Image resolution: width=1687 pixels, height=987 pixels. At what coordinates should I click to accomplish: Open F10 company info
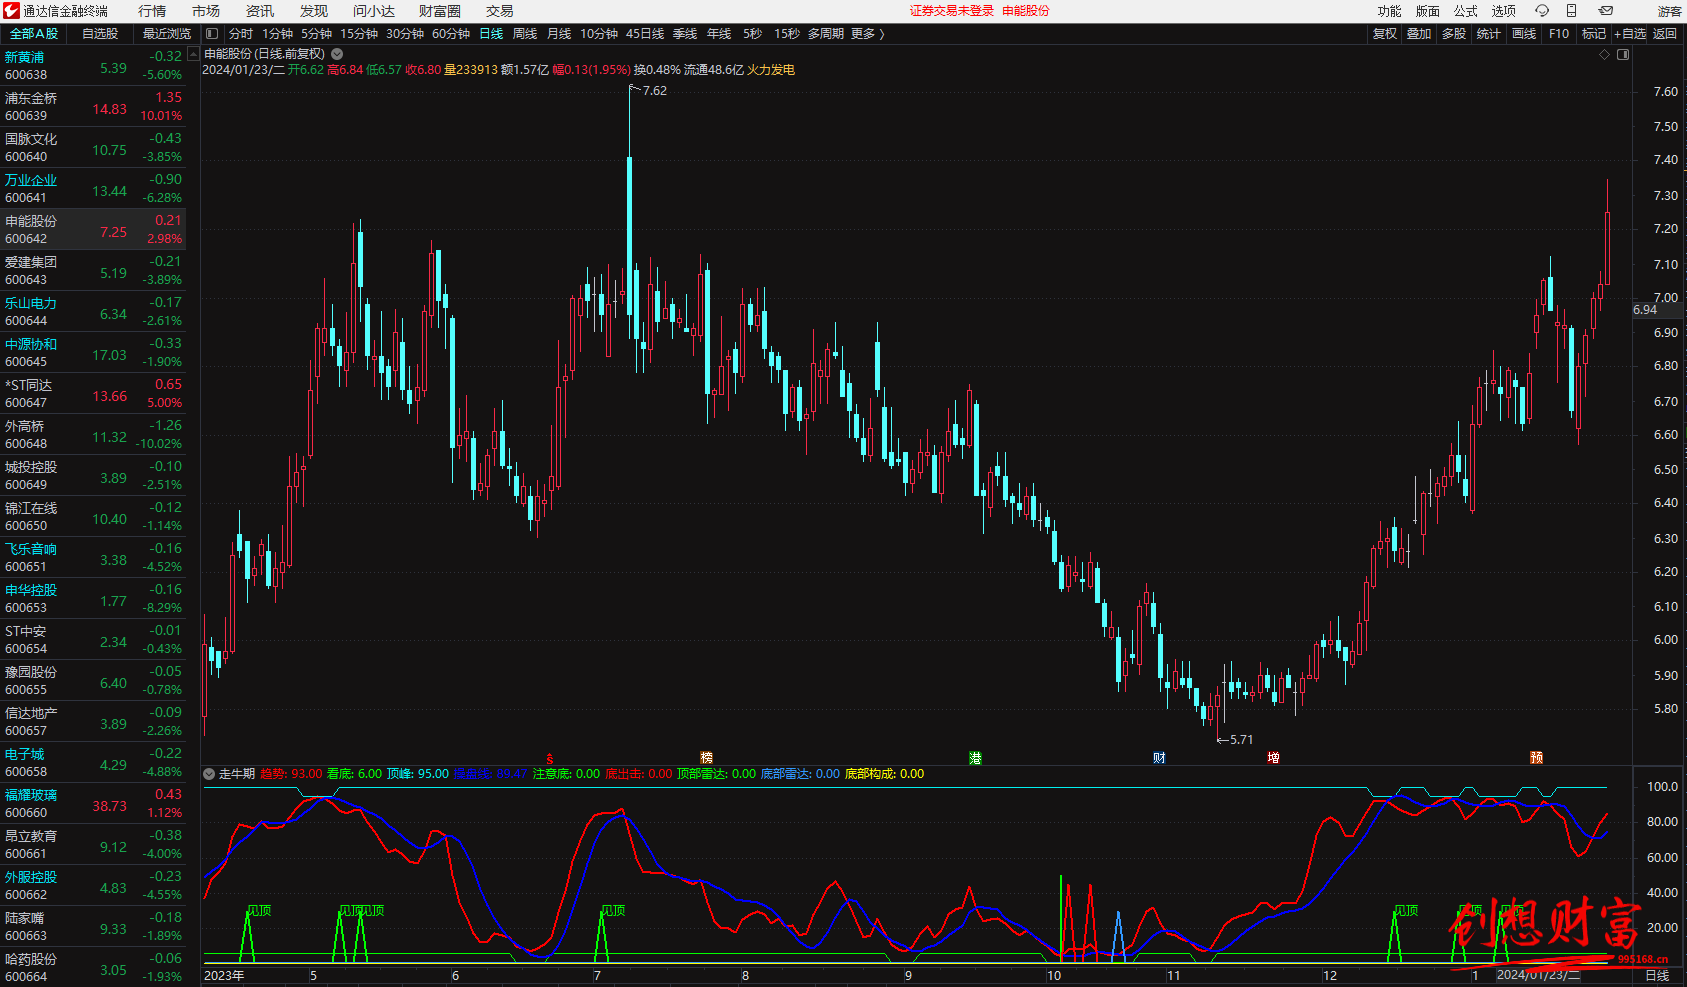pos(1559,34)
